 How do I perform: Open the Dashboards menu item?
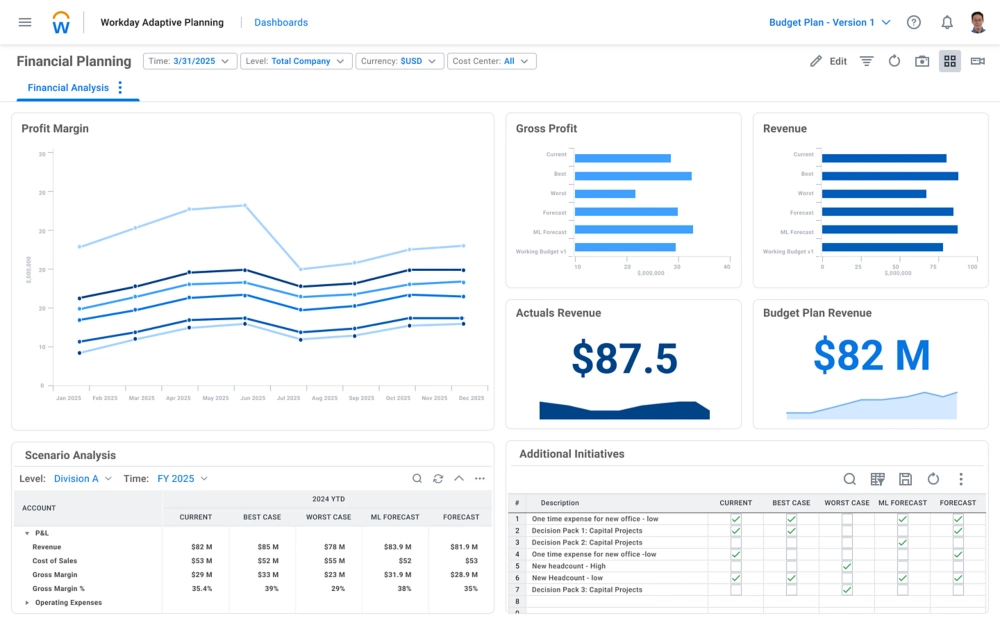click(x=281, y=22)
